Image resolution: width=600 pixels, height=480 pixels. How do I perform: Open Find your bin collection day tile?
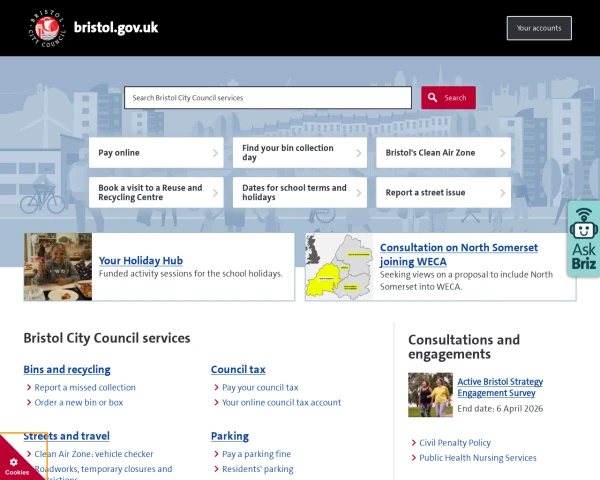click(x=300, y=153)
